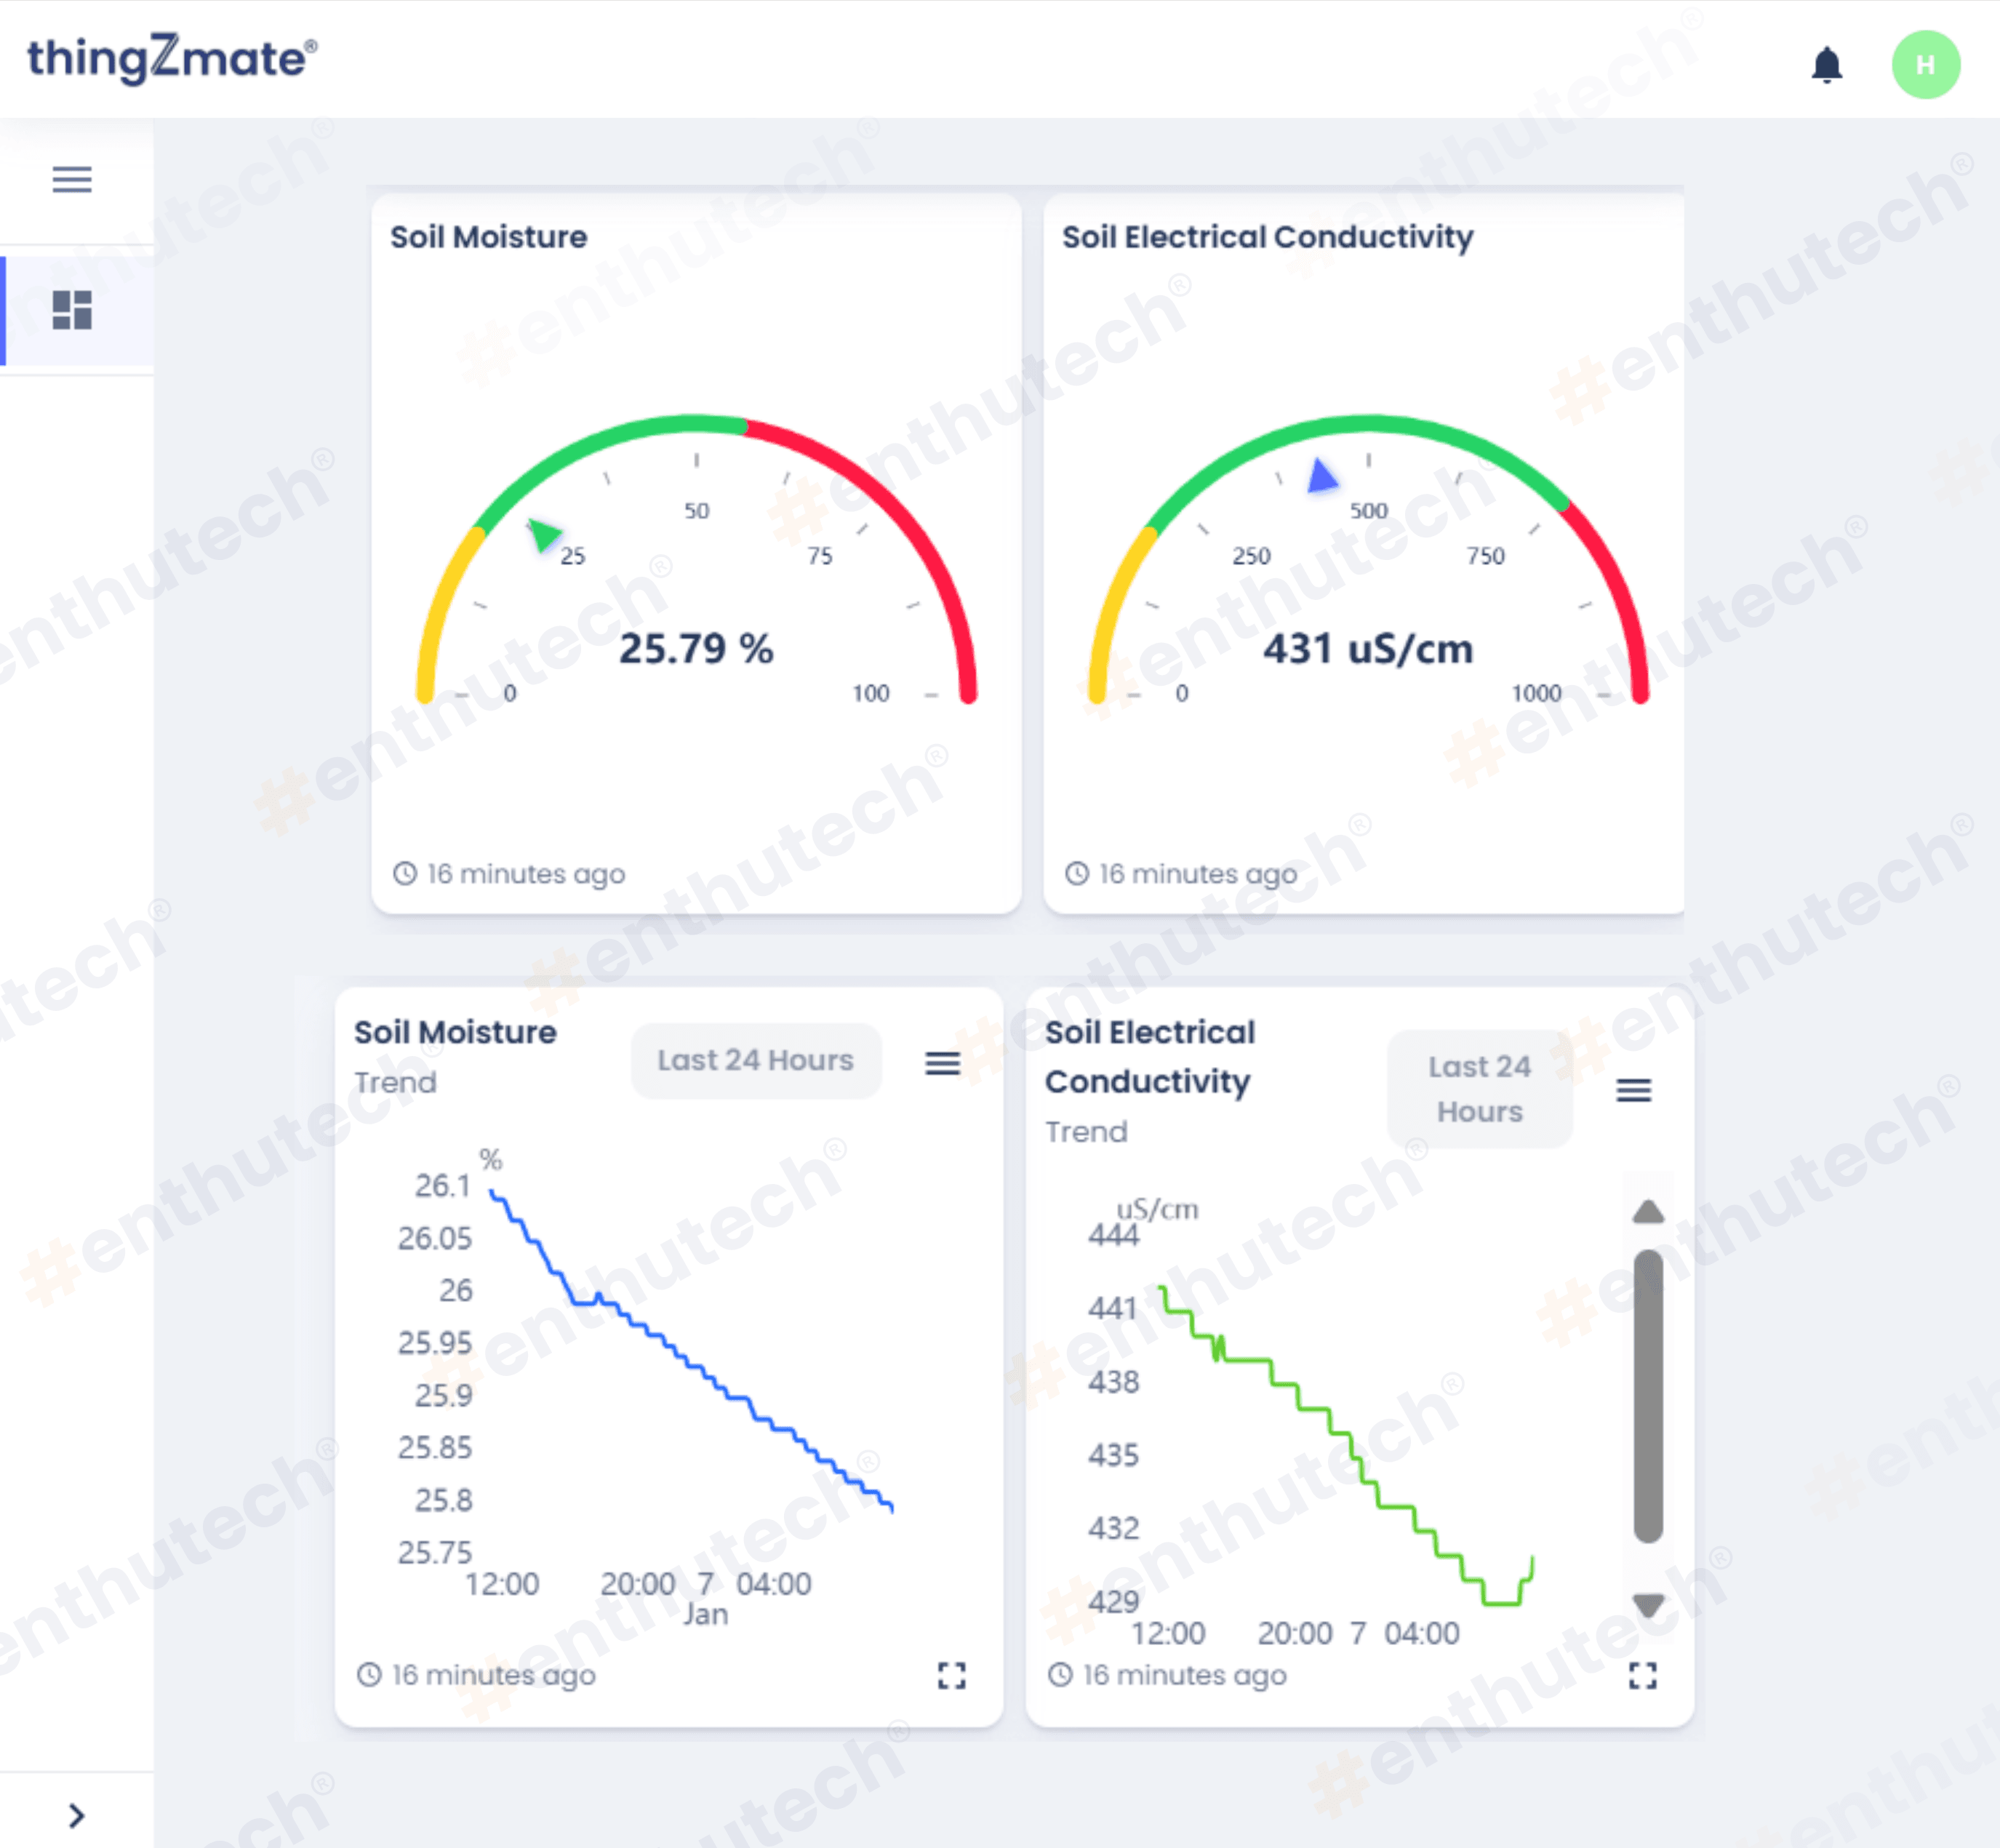Toggle the sidebar hamburger menu
The width and height of the screenshot is (2000, 1848).
pos(72,179)
